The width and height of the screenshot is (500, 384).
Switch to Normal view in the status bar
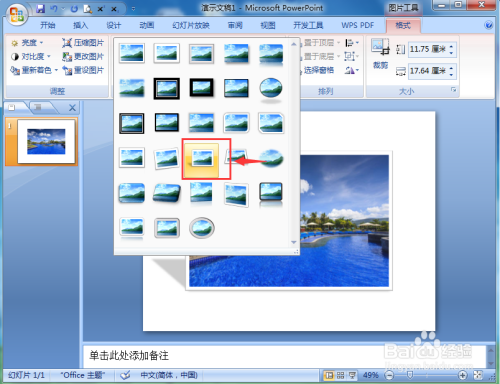[329, 376]
